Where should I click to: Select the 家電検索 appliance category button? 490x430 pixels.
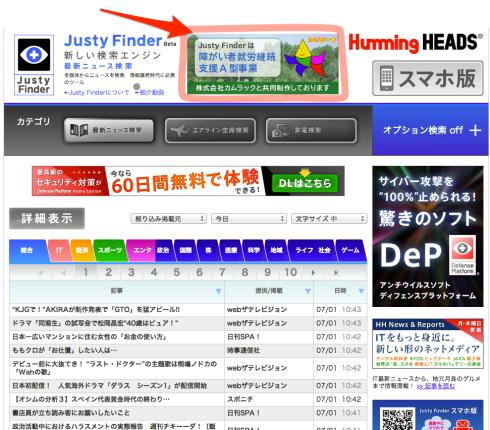tap(311, 130)
